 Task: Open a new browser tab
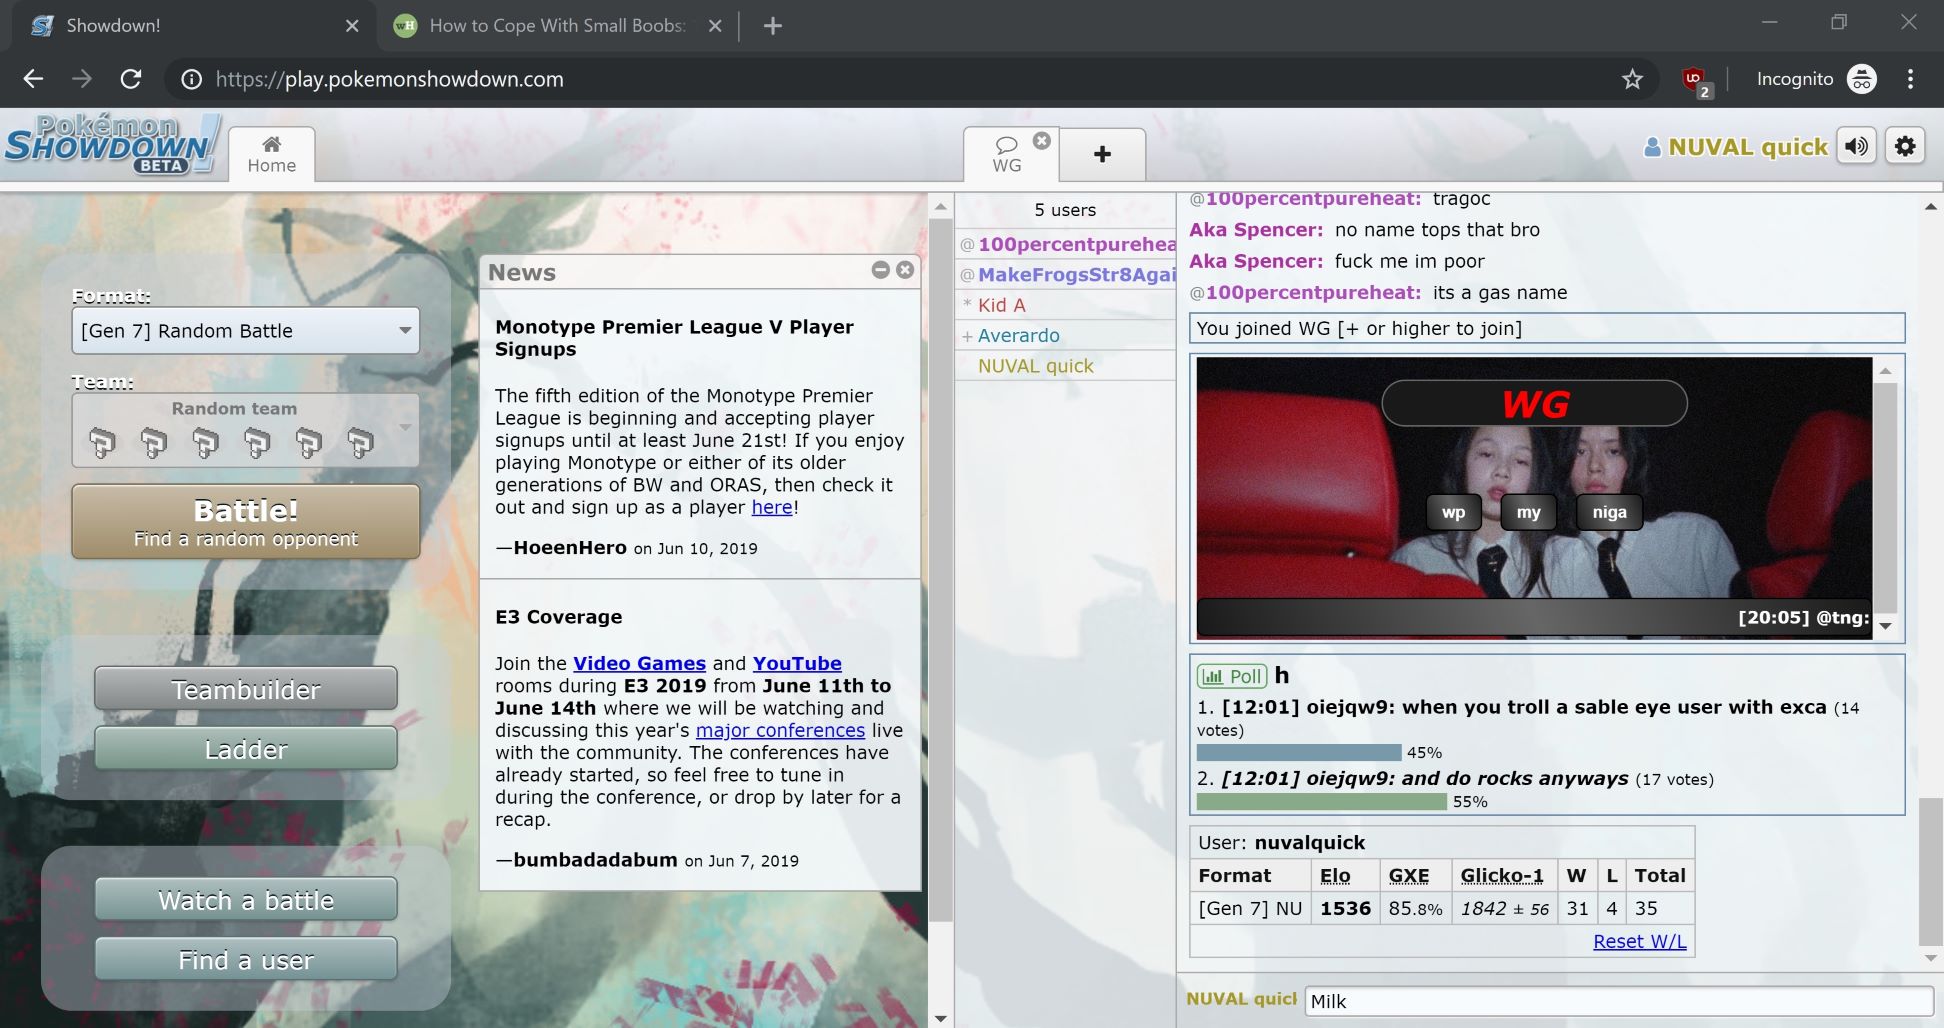pyautogui.click(x=772, y=26)
